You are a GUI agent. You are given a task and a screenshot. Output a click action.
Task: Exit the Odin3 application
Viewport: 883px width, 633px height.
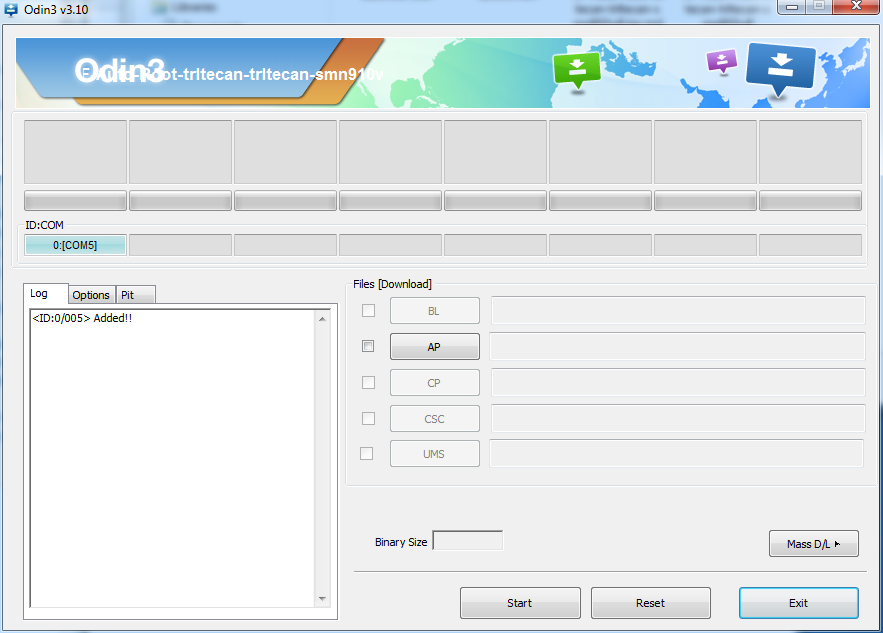(x=799, y=603)
